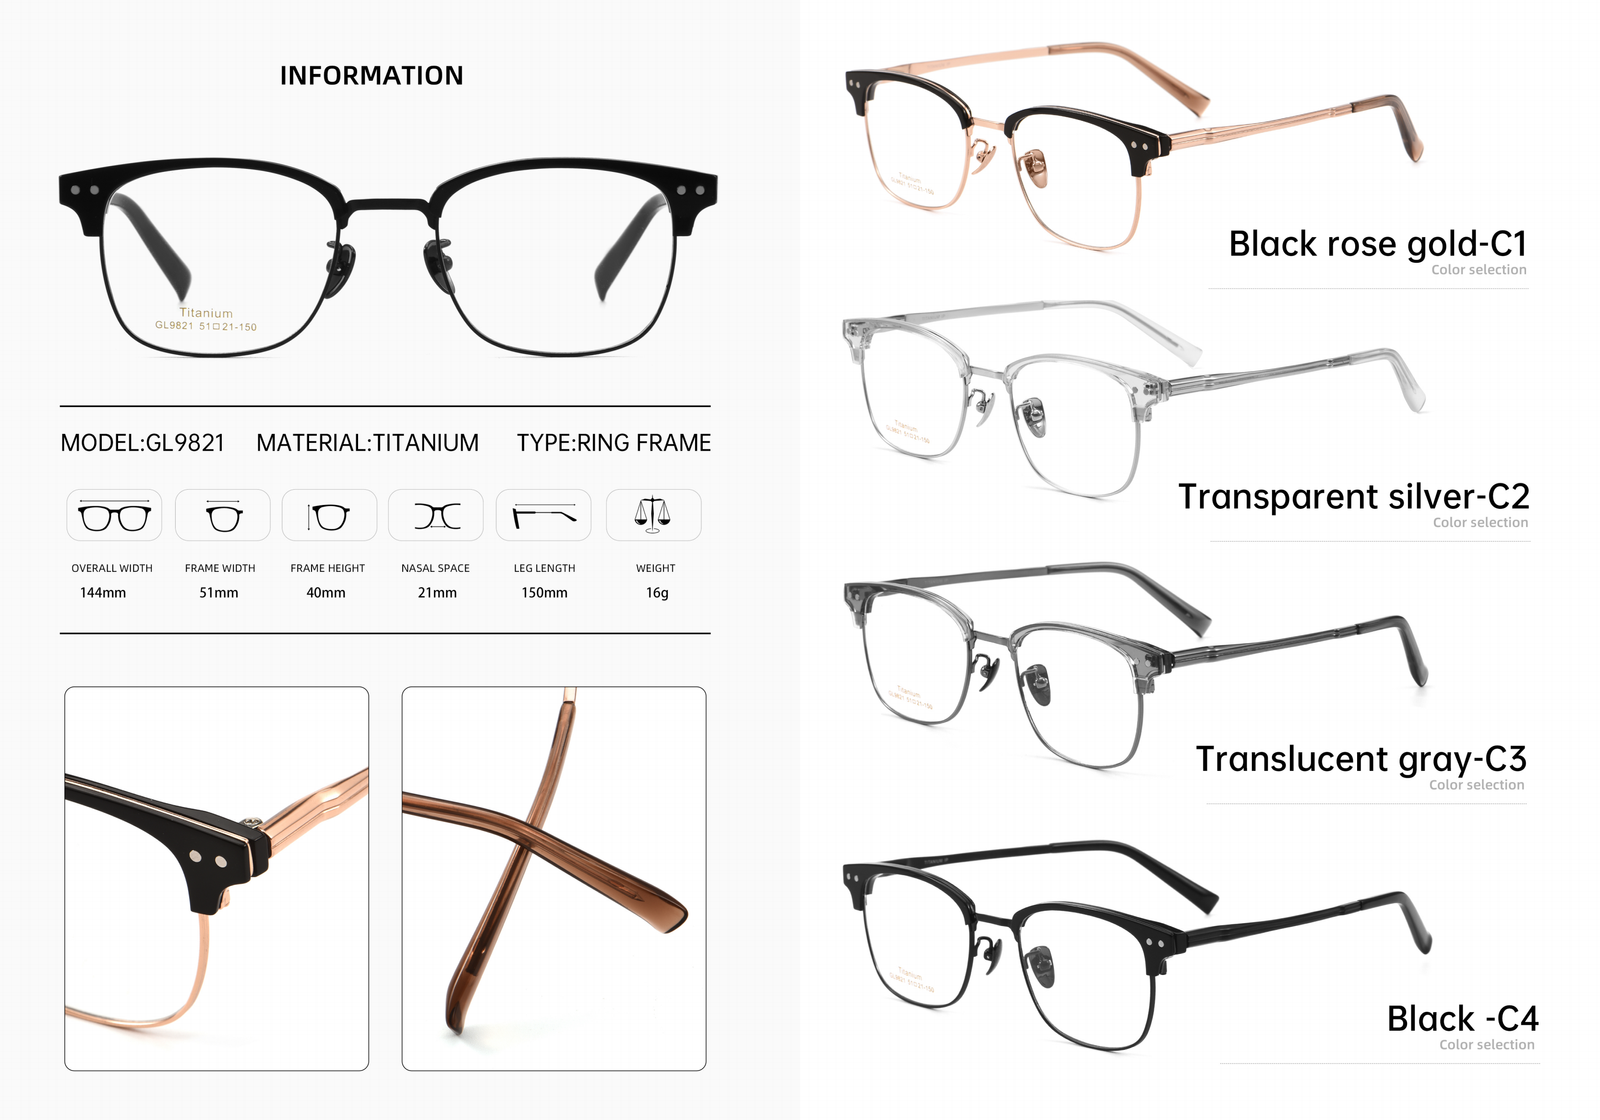Click the INFORMATION heading

[x=371, y=76]
